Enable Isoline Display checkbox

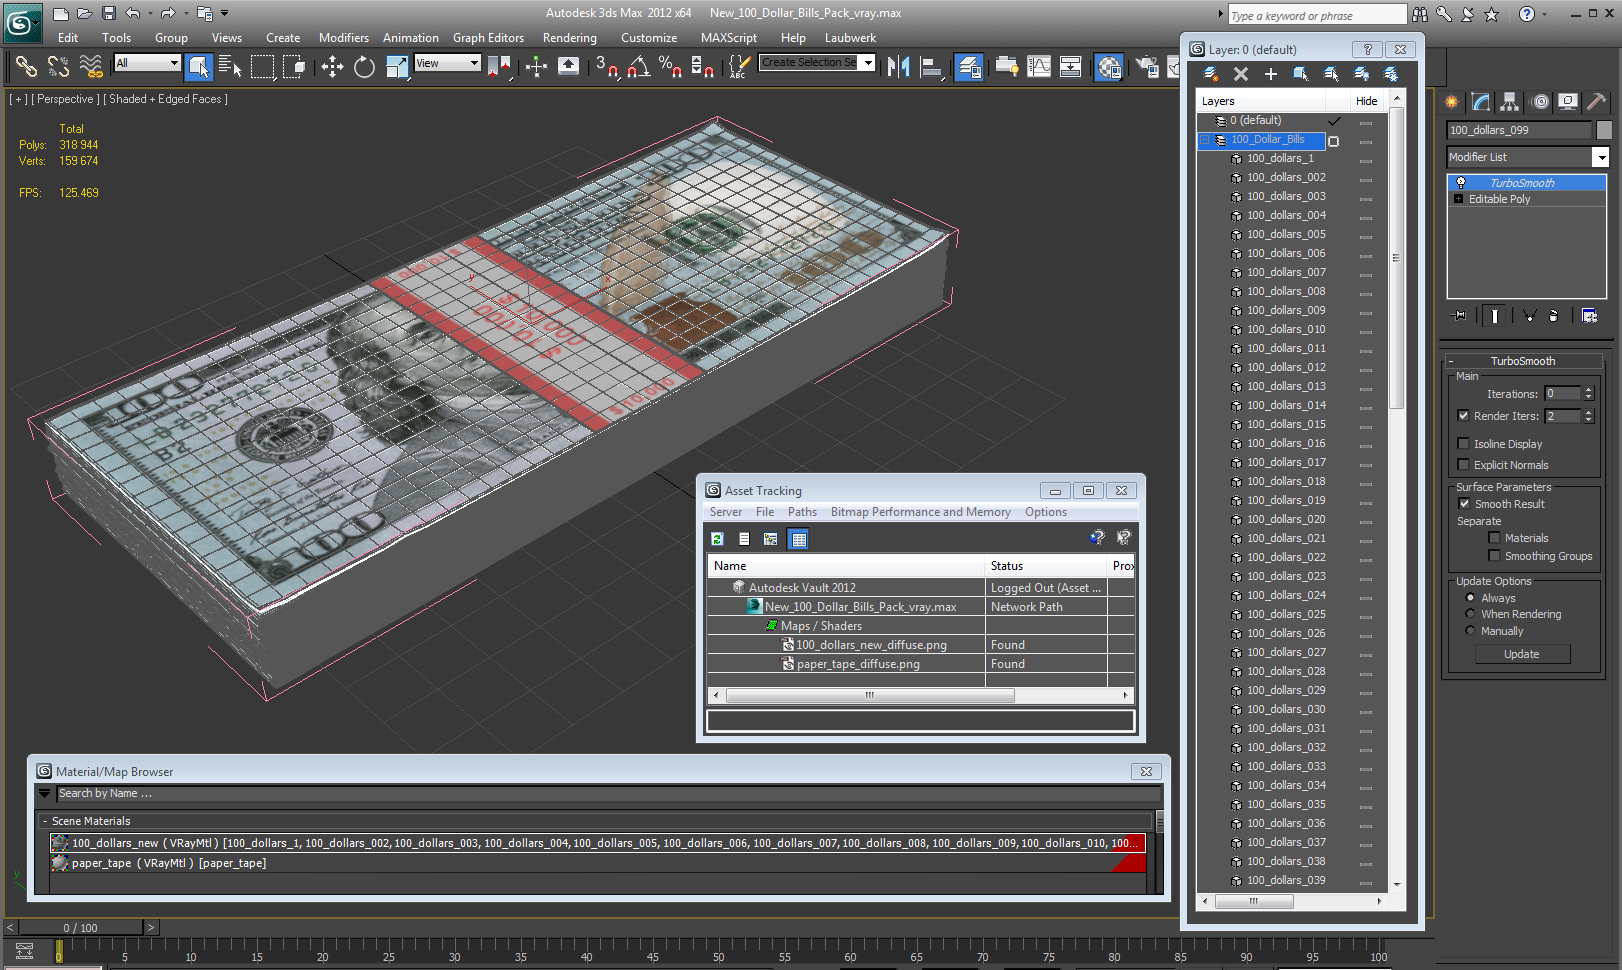pyautogui.click(x=1464, y=444)
